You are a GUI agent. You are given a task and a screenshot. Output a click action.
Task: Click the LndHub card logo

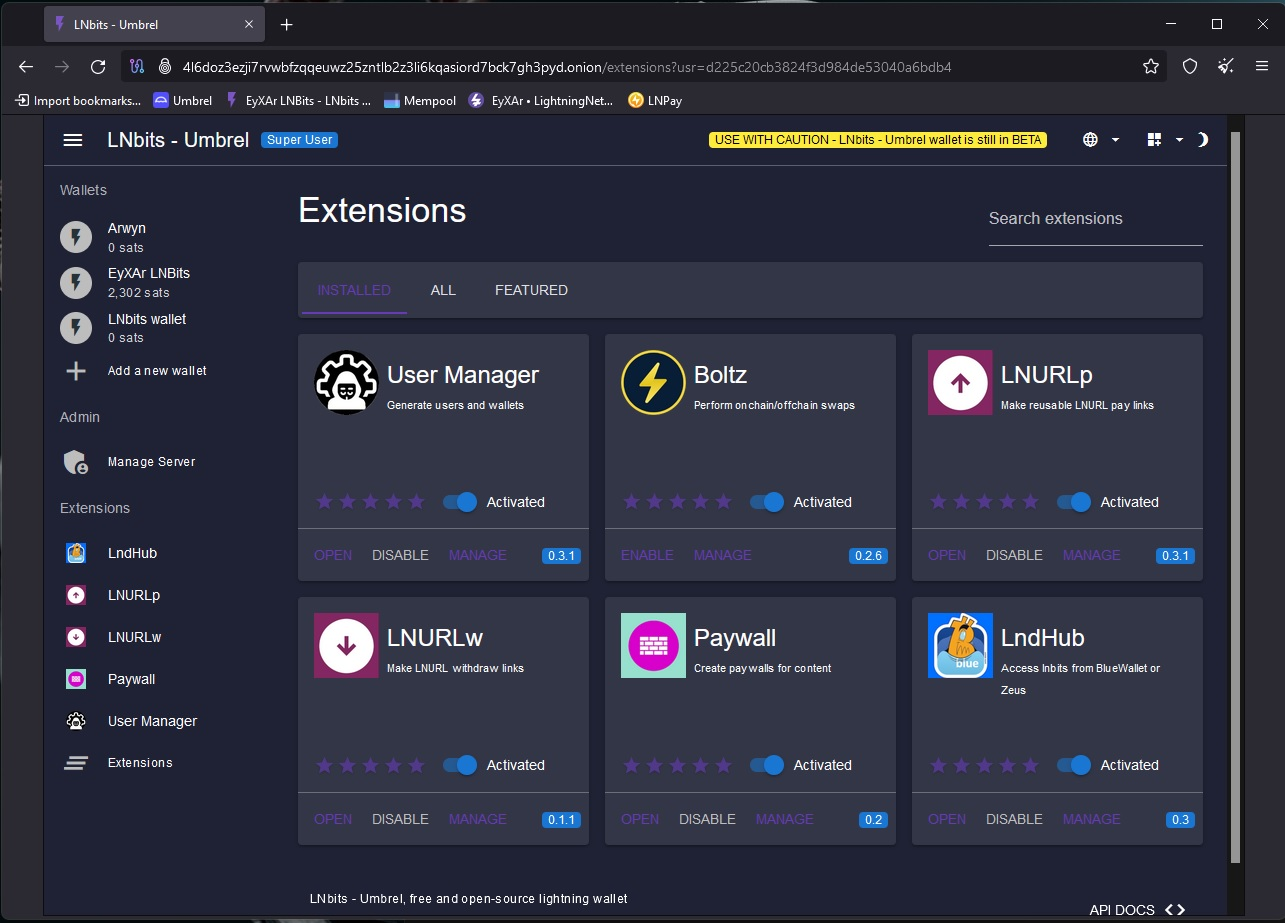tap(960, 645)
